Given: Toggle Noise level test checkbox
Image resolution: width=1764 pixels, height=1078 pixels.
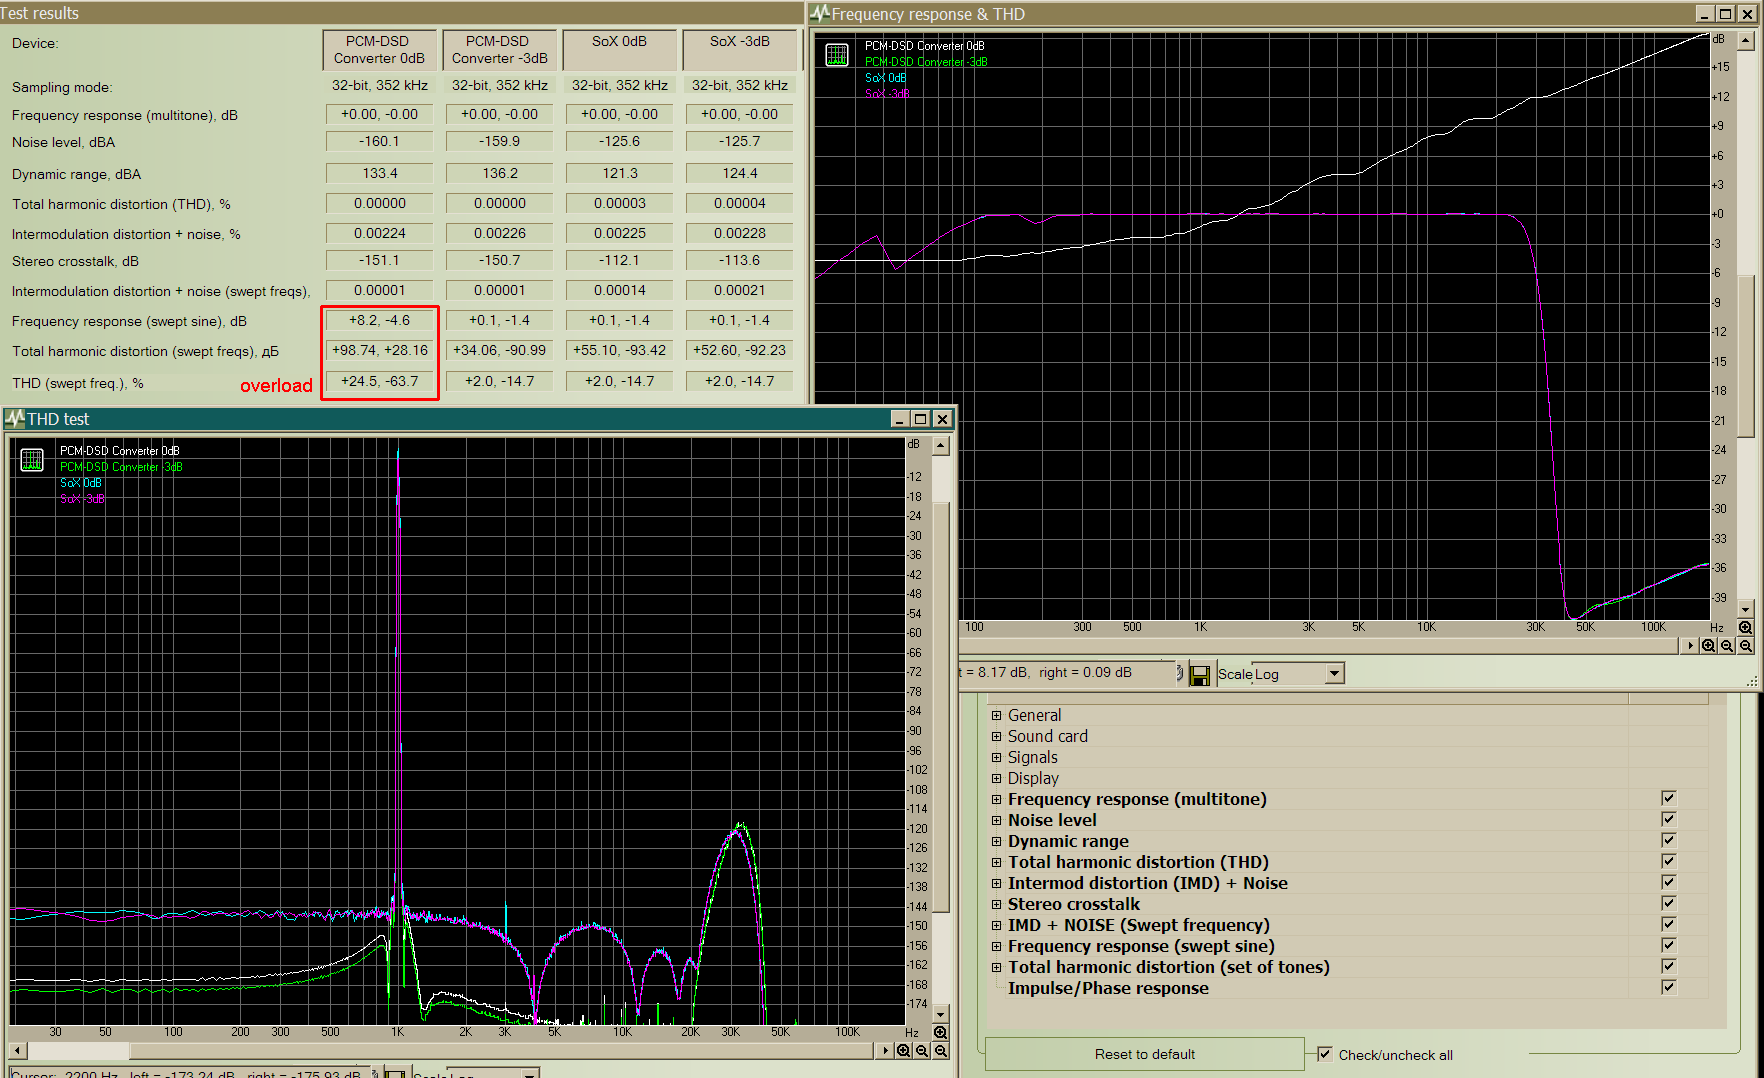Looking at the screenshot, I should click(1668, 819).
